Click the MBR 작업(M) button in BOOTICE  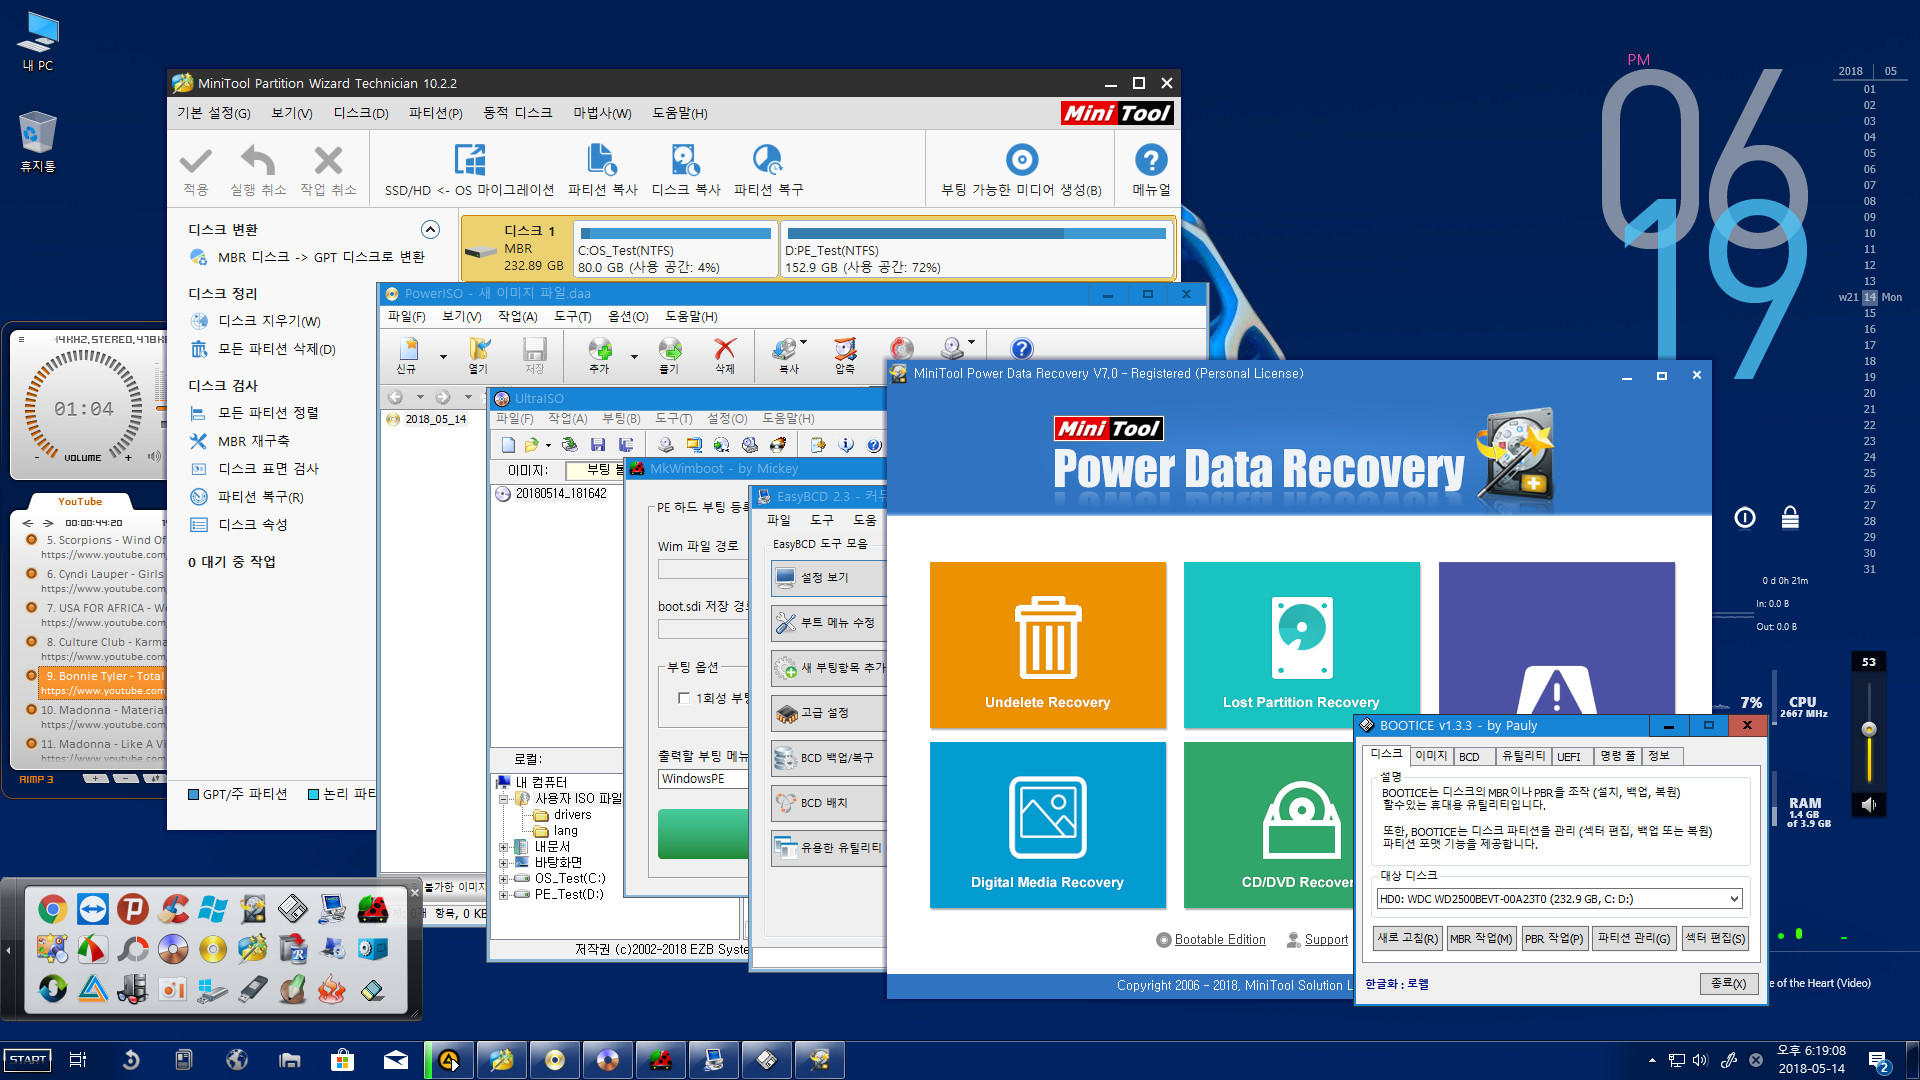(1481, 939)
